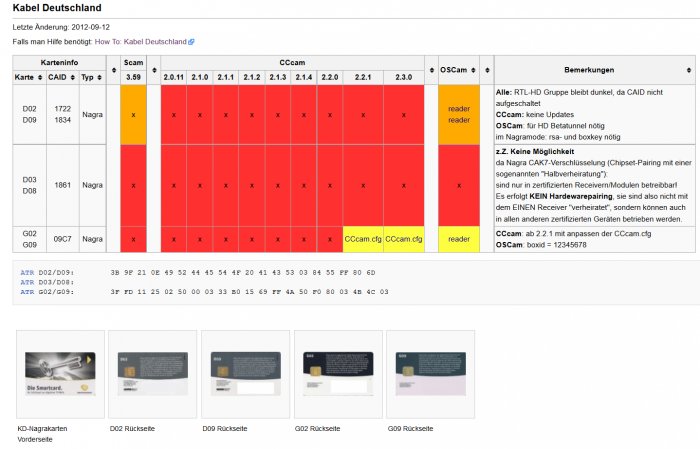Image resolution: width=700 pixels, height=449 pixels.
Task: Click the CCcam group header
Action: coord(292,62)
